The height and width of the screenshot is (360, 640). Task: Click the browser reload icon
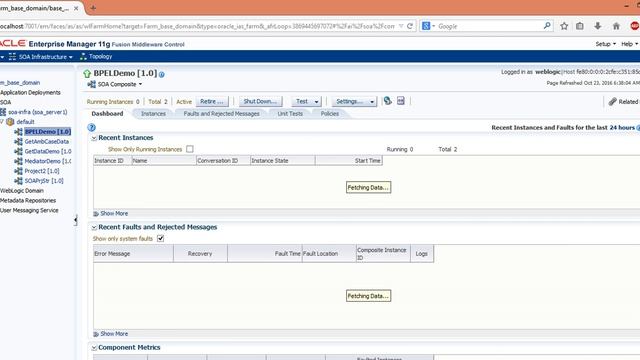[410, 26]
